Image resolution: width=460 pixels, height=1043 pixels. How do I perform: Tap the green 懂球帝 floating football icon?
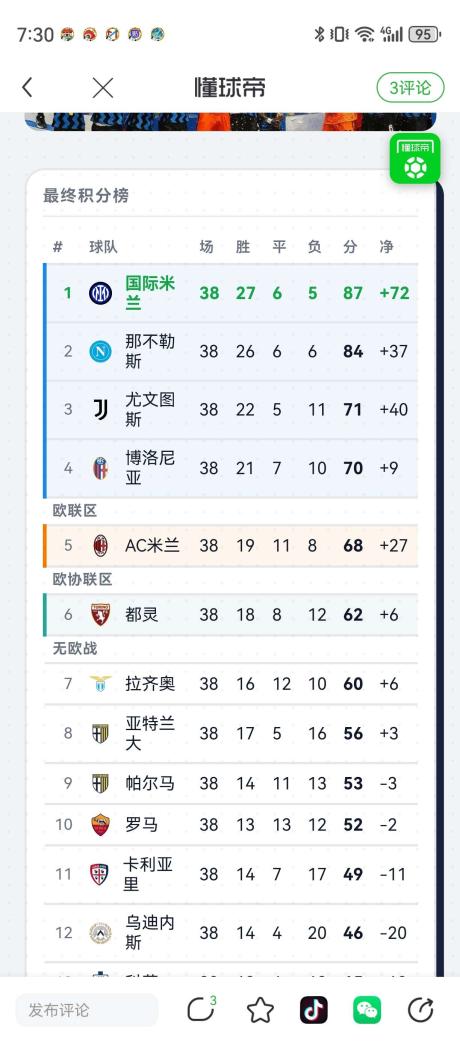[415, 158]
